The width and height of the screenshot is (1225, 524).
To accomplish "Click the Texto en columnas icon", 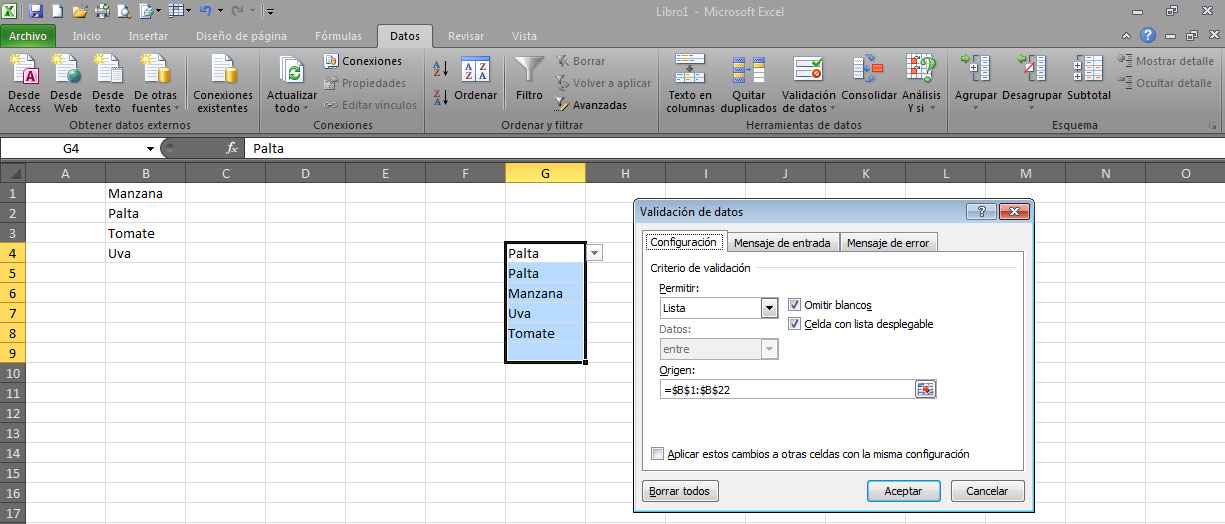I will click(x=689, y=70).
